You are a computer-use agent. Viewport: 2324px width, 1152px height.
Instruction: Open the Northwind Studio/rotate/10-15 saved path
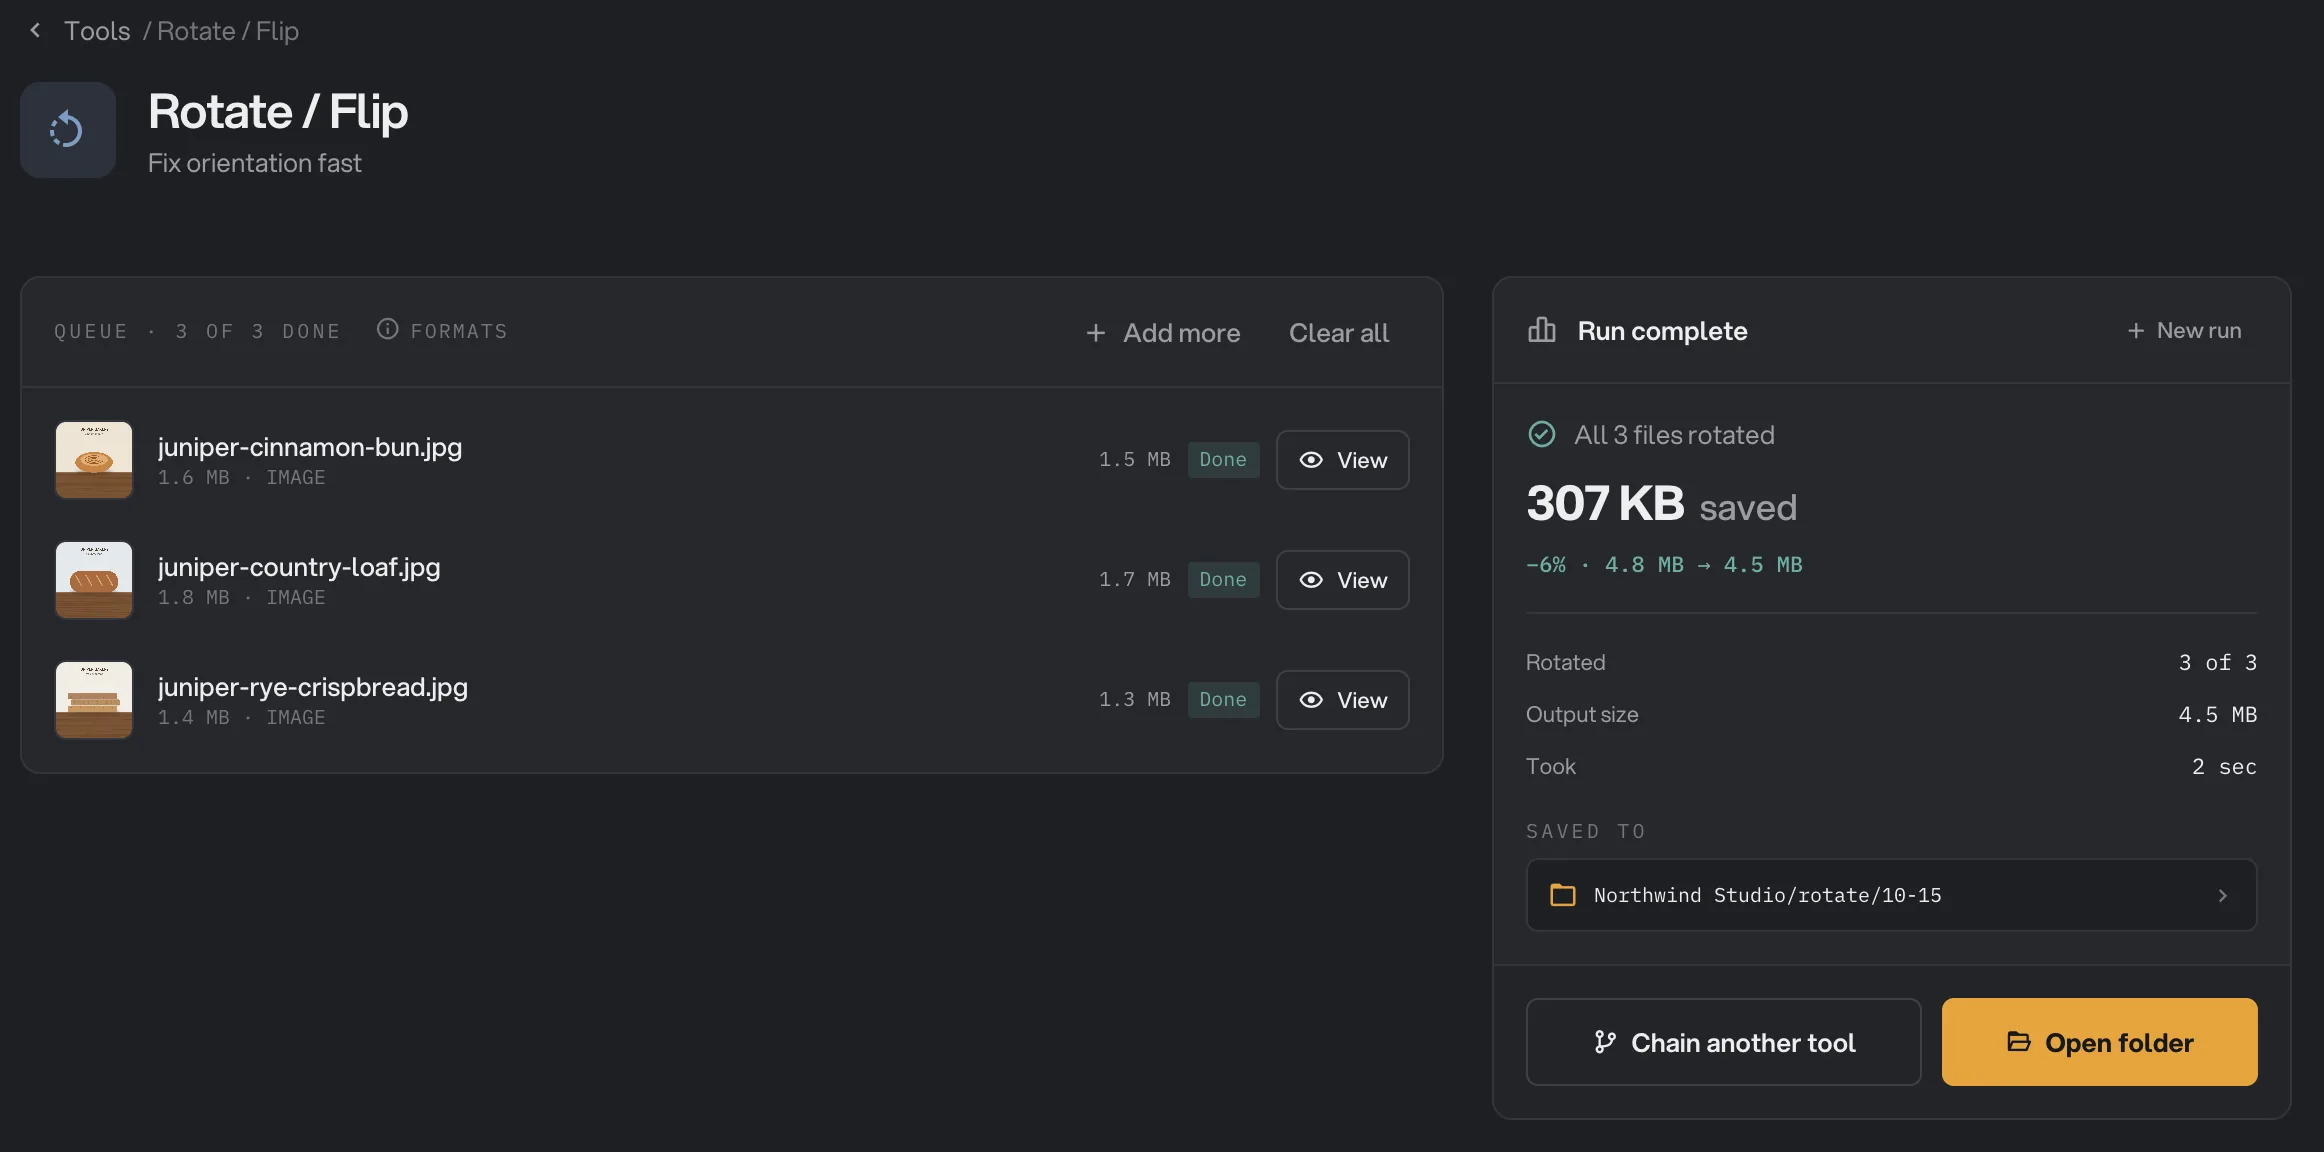point(1891,895)
